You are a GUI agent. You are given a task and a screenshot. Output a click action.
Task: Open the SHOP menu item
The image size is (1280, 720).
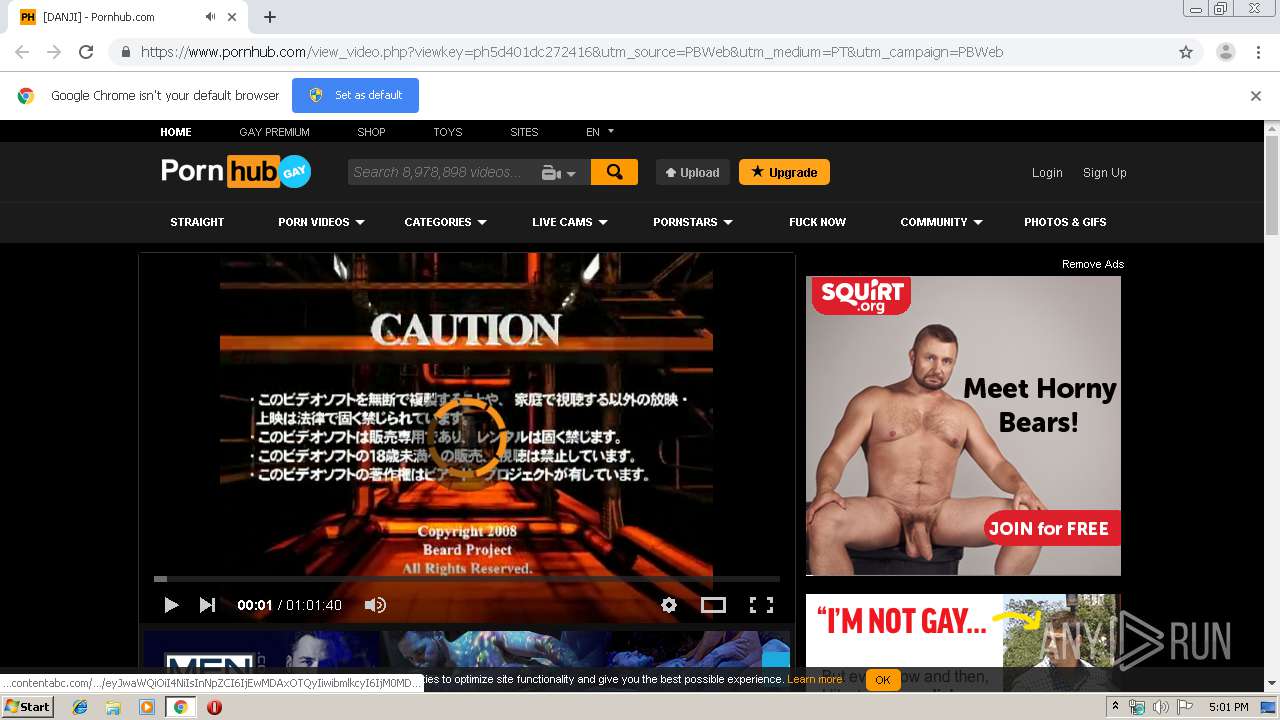[x=371, y=132]
